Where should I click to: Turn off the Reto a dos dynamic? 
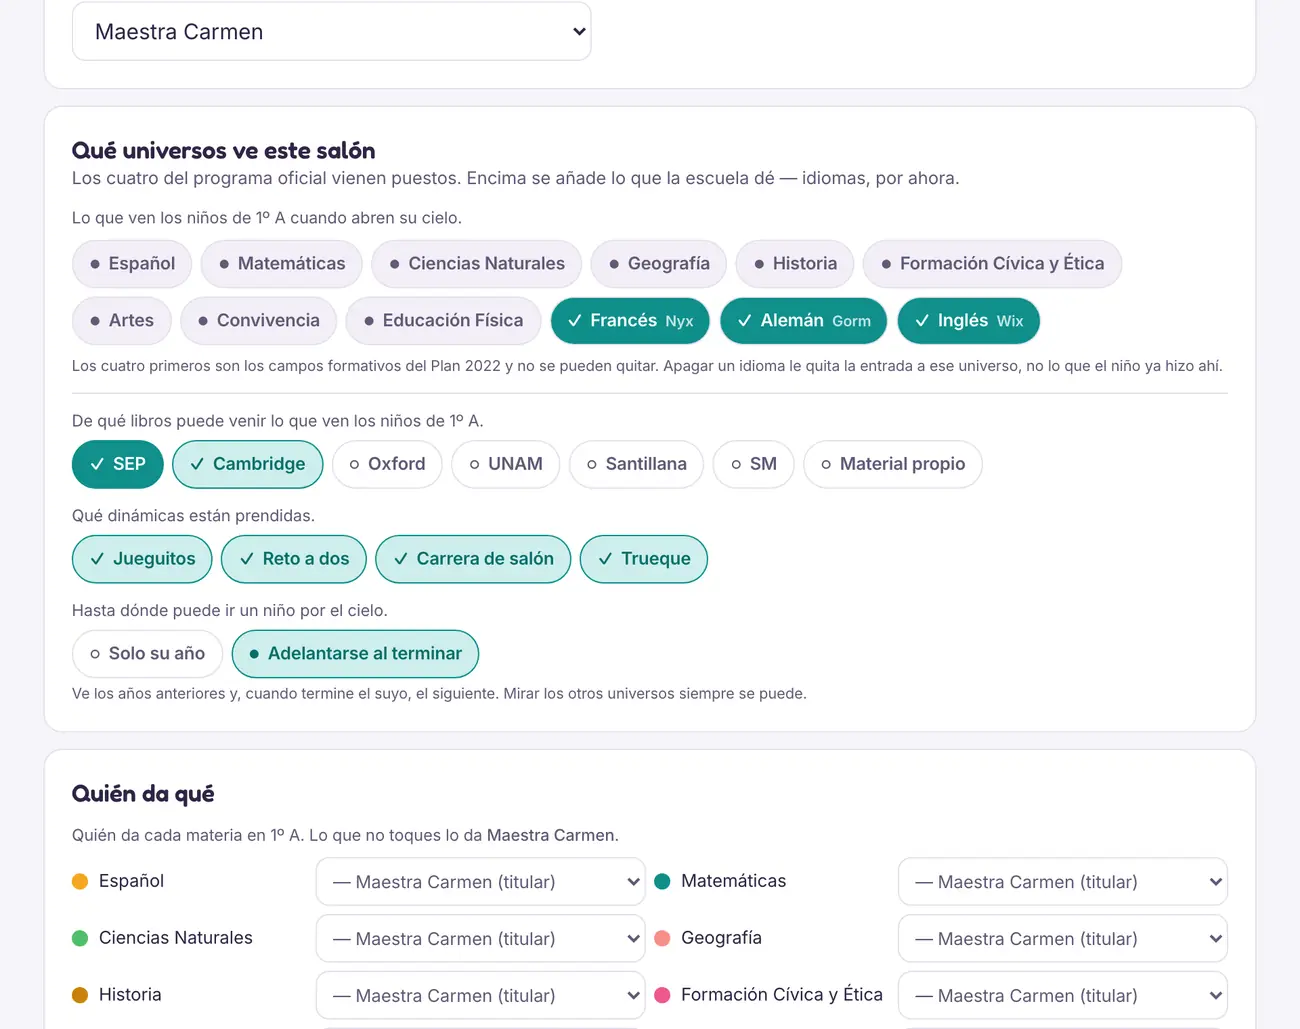click(x=294, y=559)
